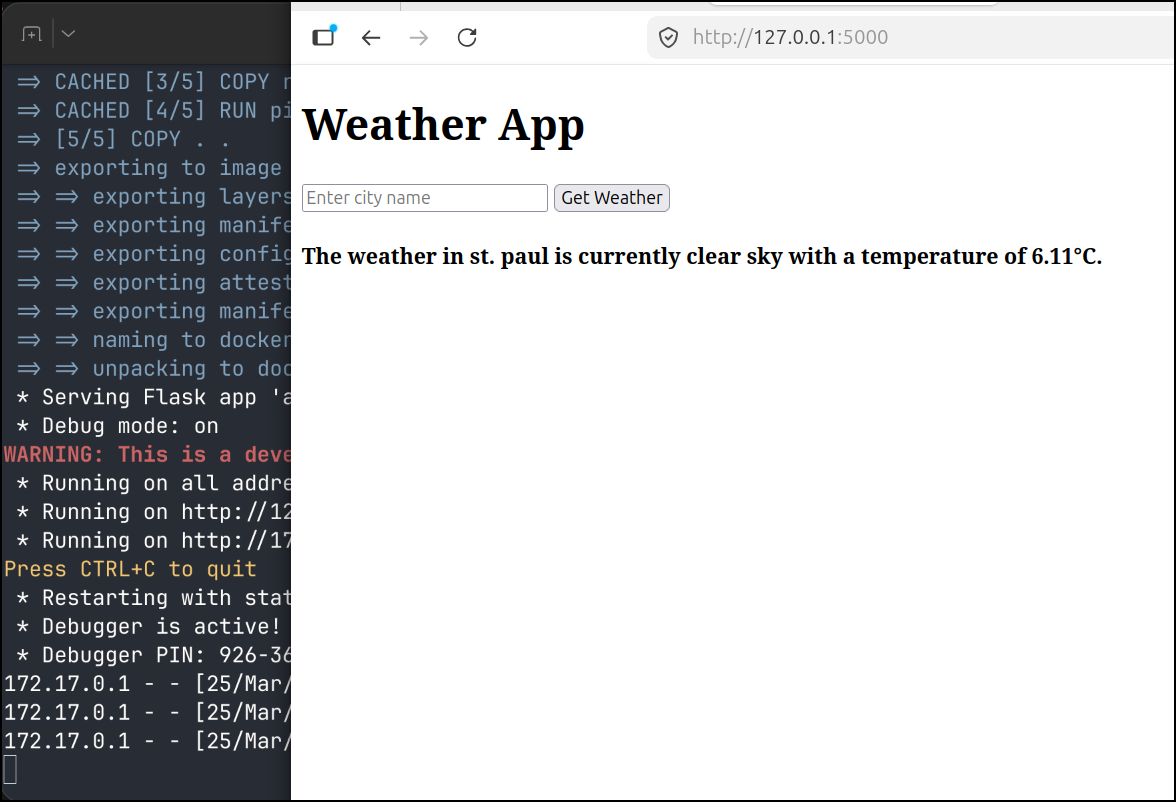Screen dimensions: 1176x802
Task: Go back with the browser back arrow
Action: [371, 38]
